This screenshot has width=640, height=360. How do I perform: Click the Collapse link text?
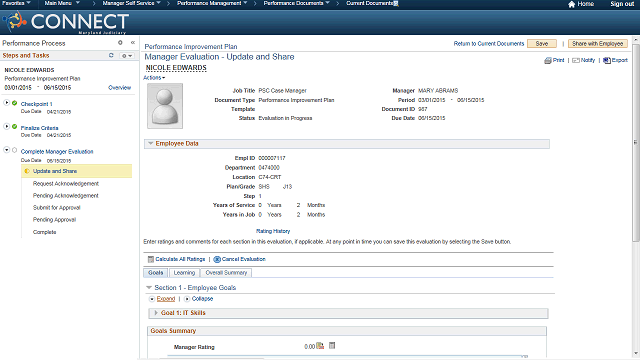202,299
